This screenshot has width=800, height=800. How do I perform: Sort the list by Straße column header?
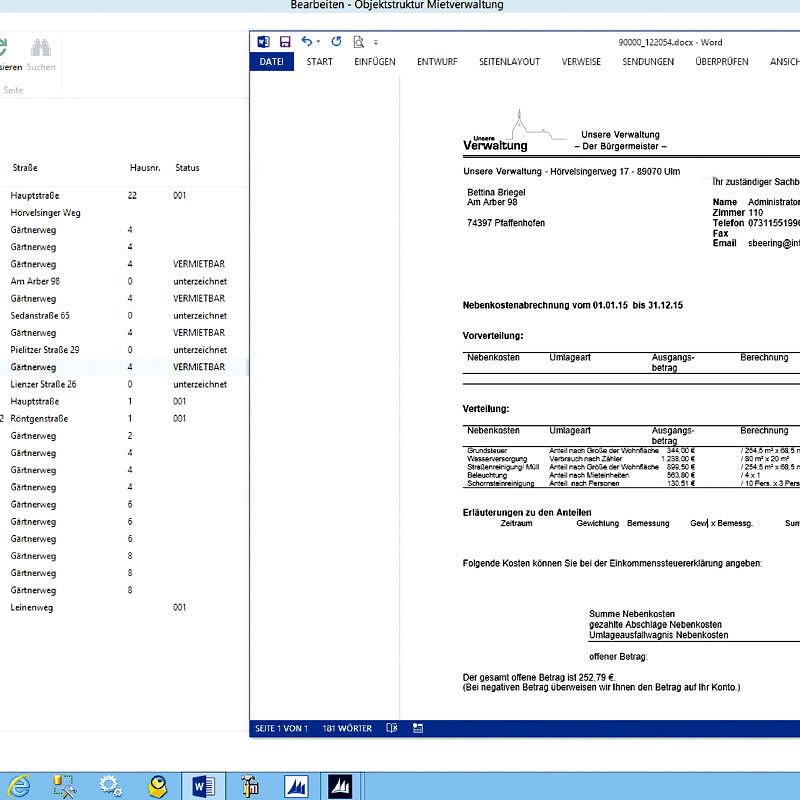click(25, 168)
